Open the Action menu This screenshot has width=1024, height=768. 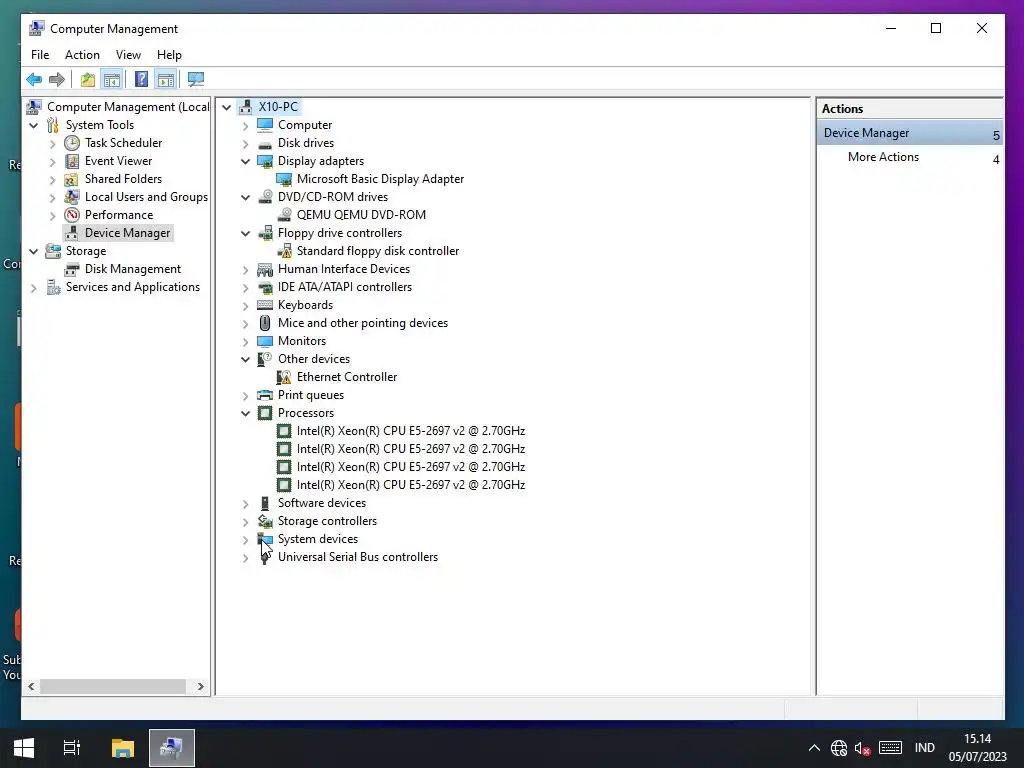click(x=82, y=55)
